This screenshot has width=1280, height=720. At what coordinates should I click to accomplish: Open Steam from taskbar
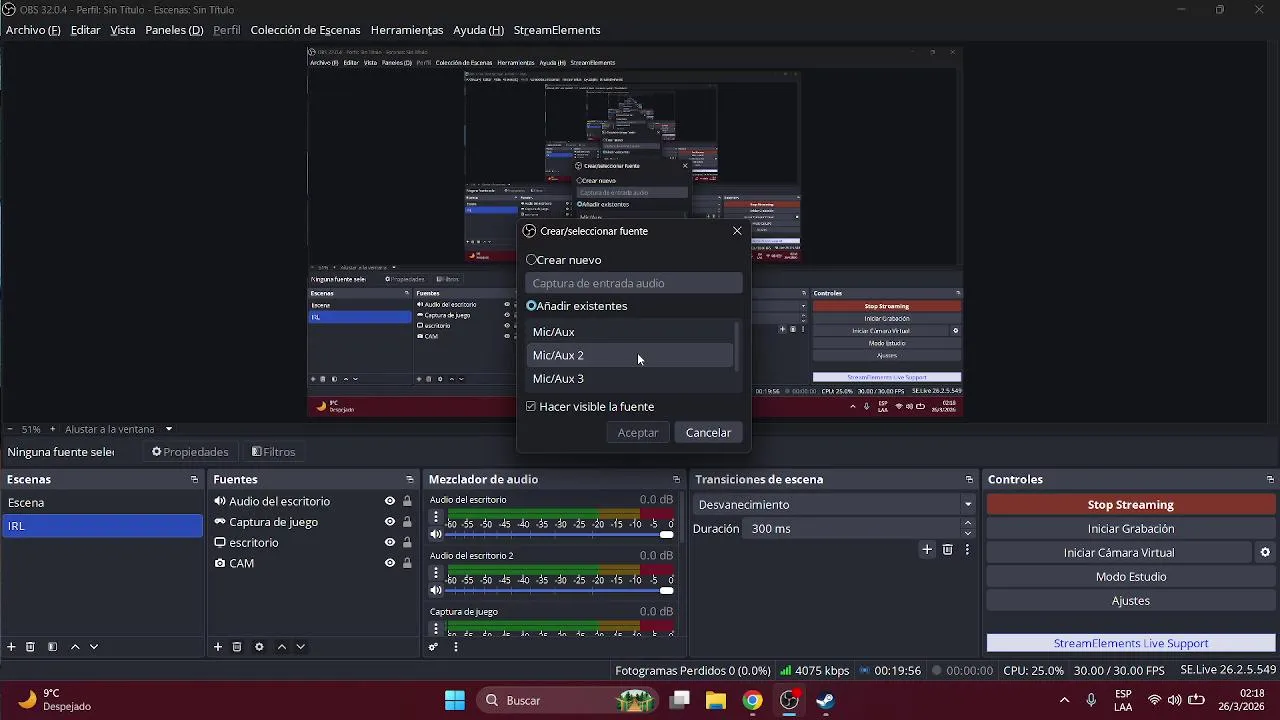click(825, 700)
